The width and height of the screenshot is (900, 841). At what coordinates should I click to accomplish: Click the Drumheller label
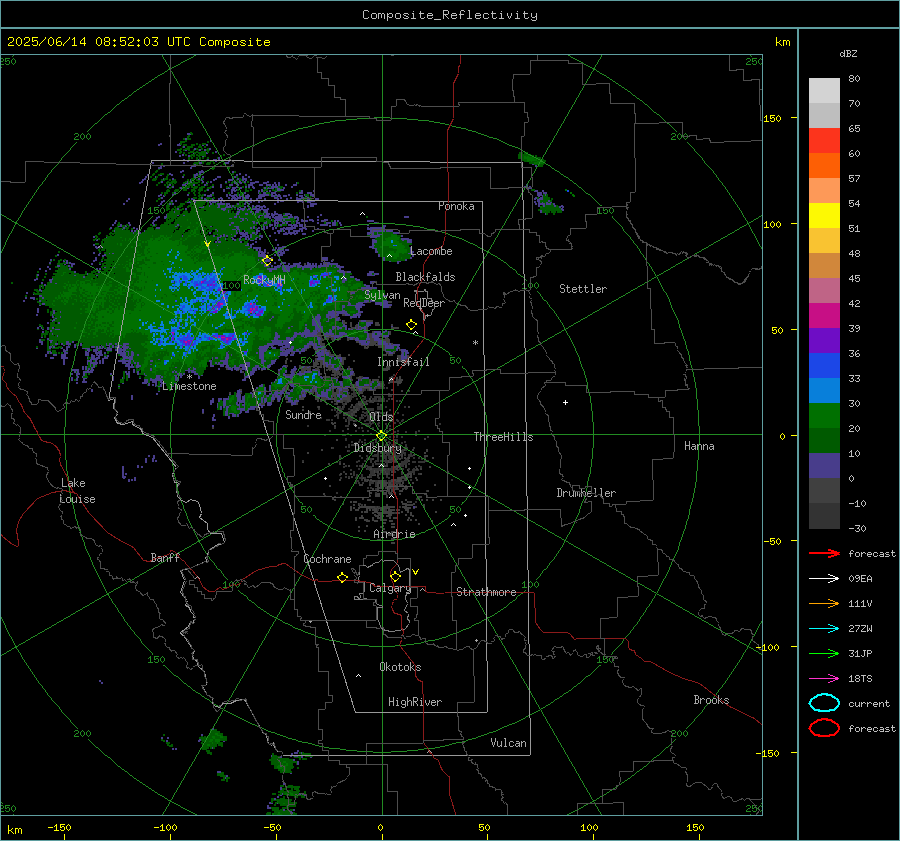pos(586,493)
